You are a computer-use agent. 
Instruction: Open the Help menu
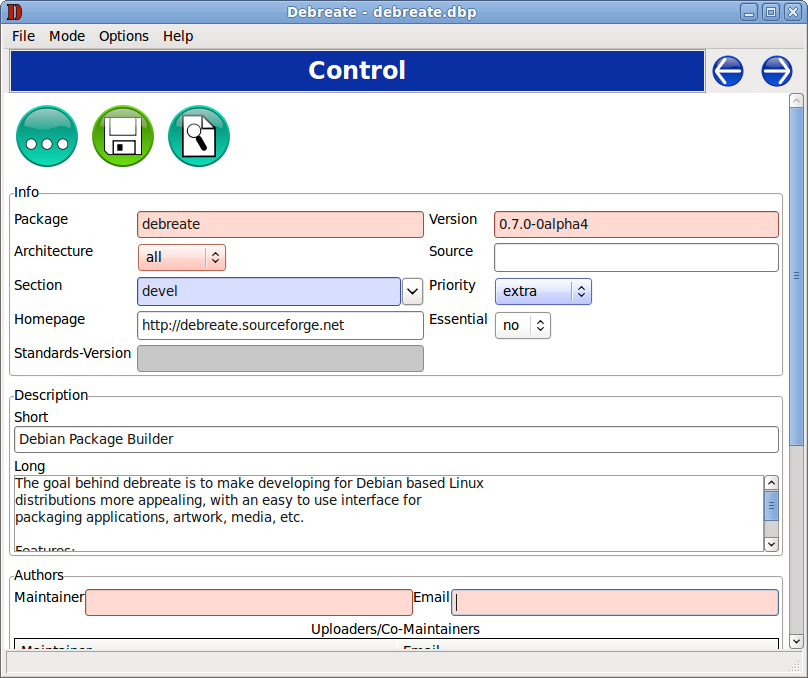[x=178, y=36]
